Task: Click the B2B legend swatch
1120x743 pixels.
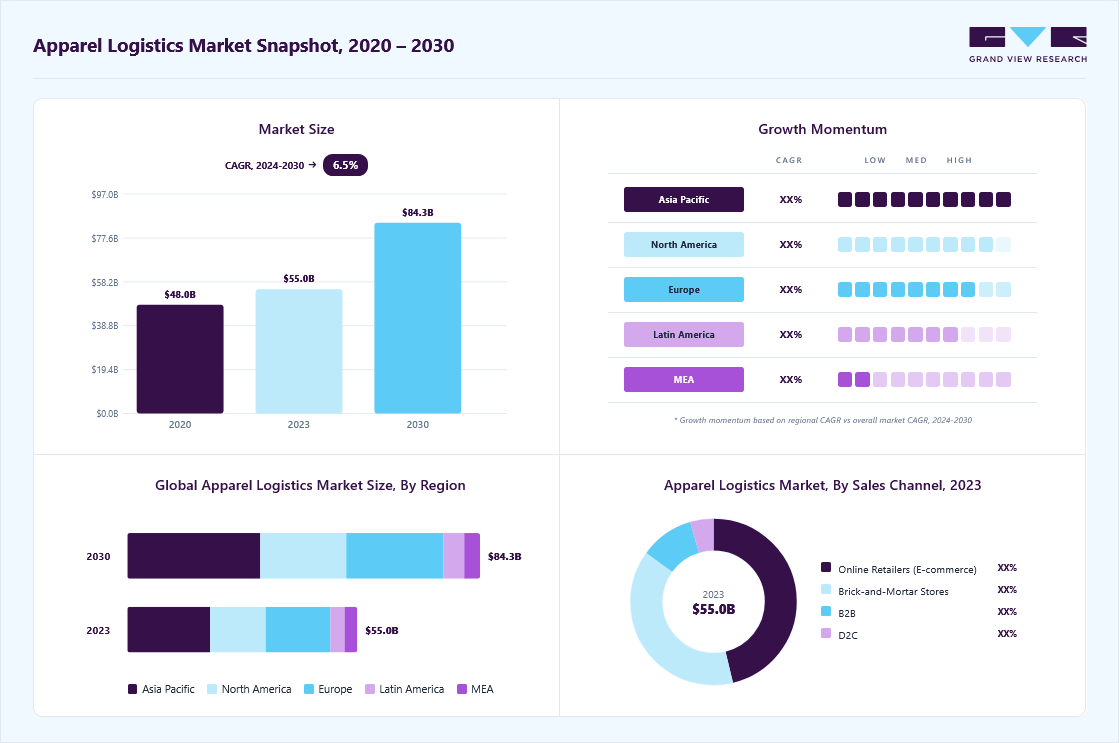Action: 826,612
